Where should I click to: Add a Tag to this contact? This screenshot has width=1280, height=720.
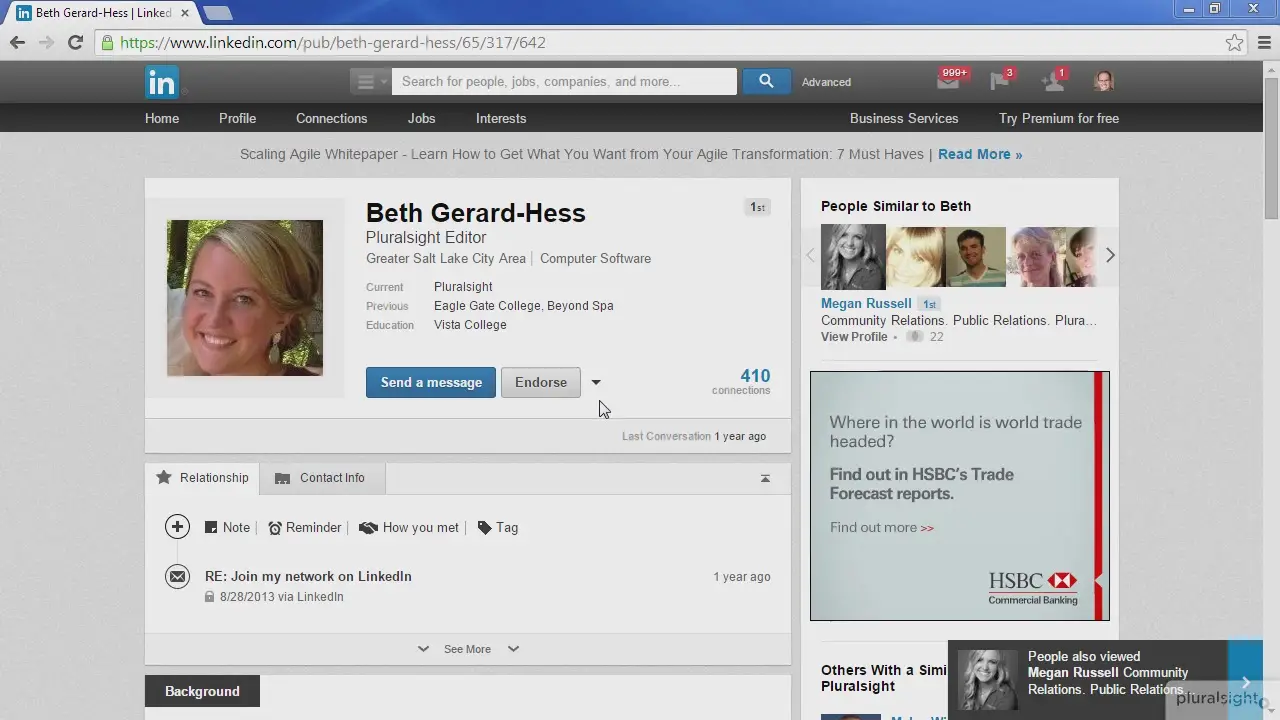click(x=498, y=527)
